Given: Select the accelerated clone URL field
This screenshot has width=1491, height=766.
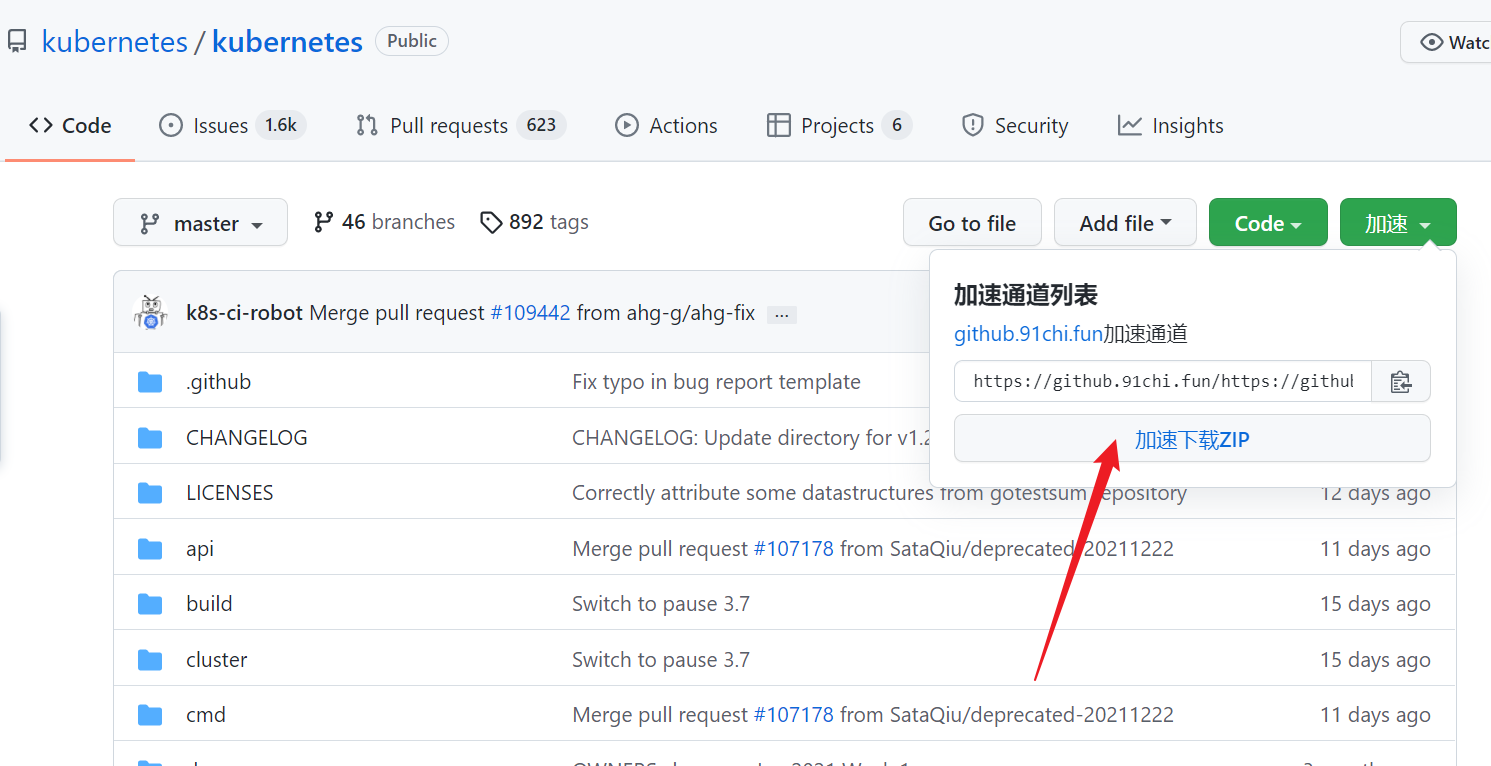Looking at the screenshot, I should [1163, 381].
